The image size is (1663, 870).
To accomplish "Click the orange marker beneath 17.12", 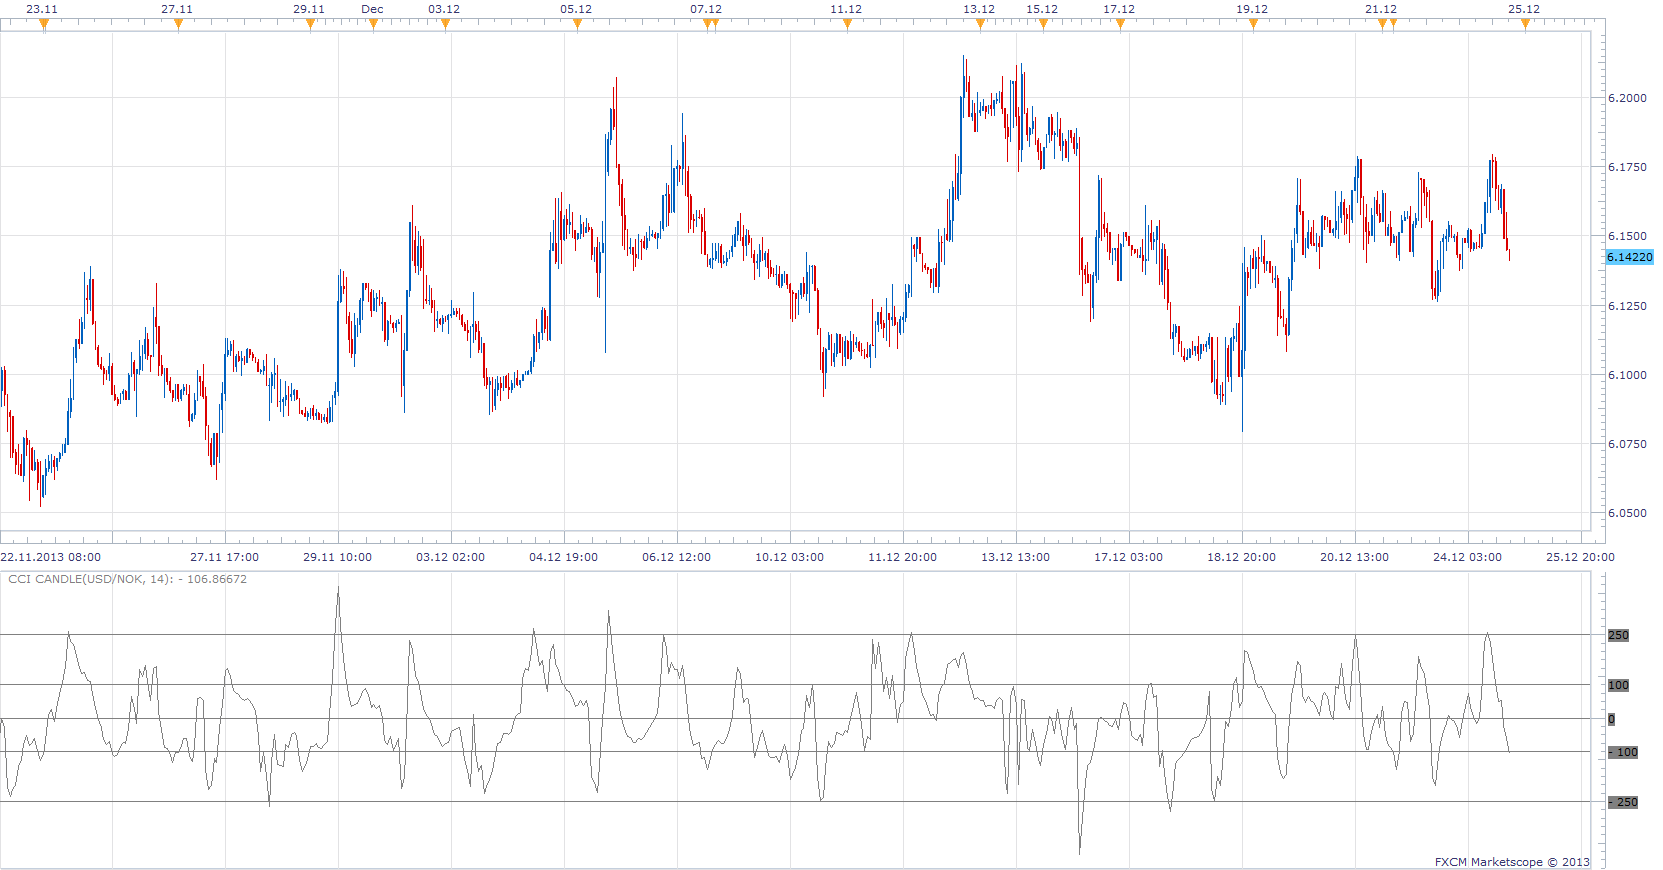I will point(1120,24).
